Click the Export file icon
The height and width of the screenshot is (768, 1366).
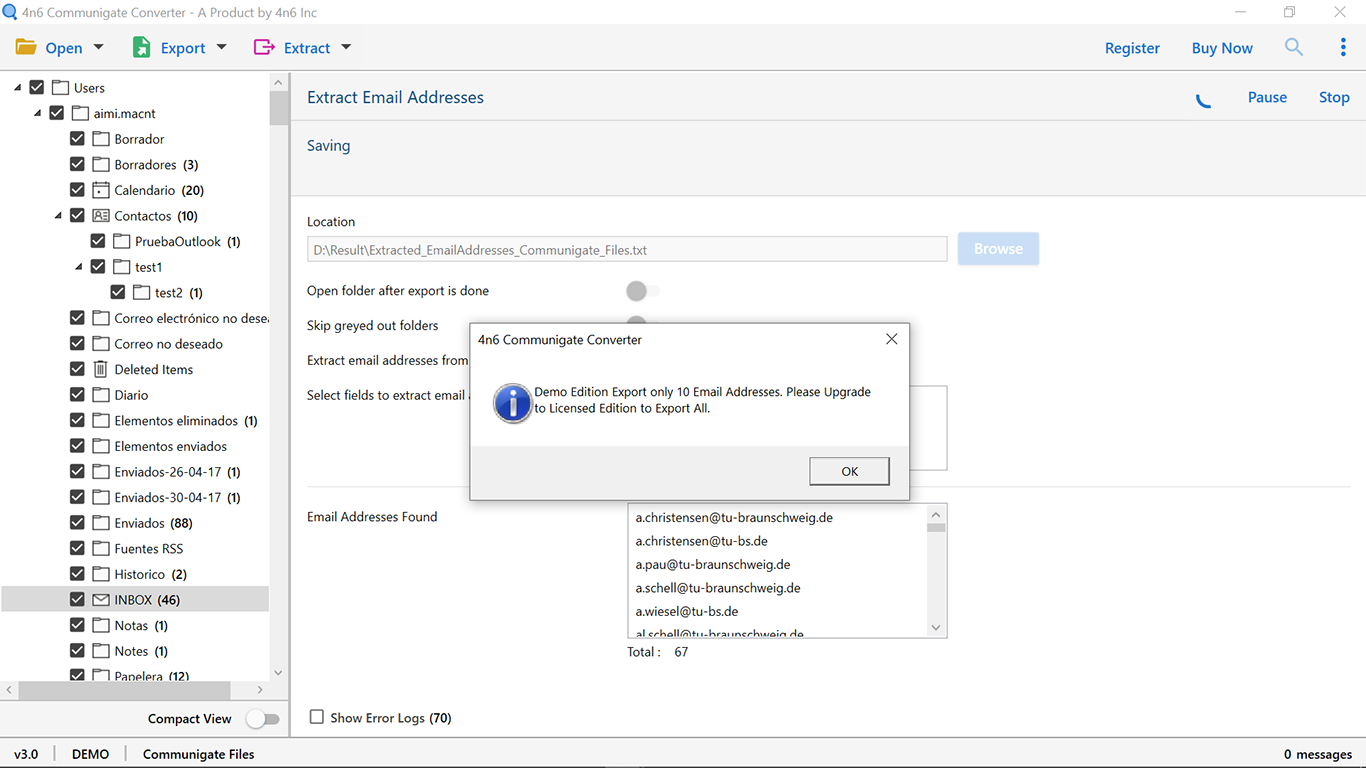(142, 47)
